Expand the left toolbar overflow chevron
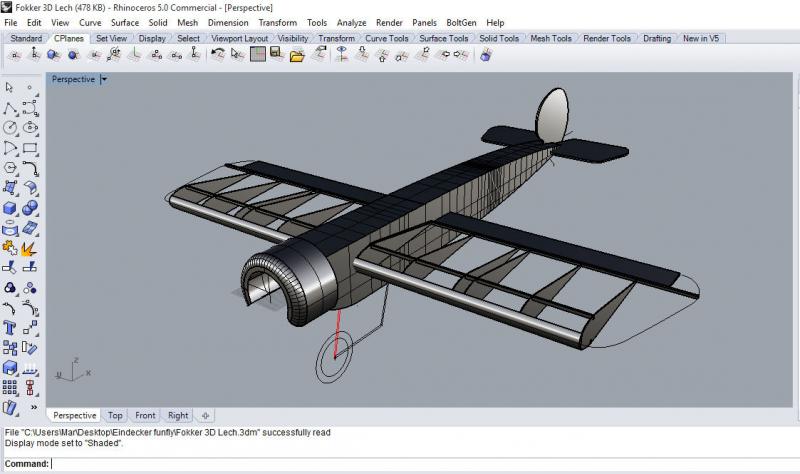This screenshot has height=474, width=800. point(36,408)
